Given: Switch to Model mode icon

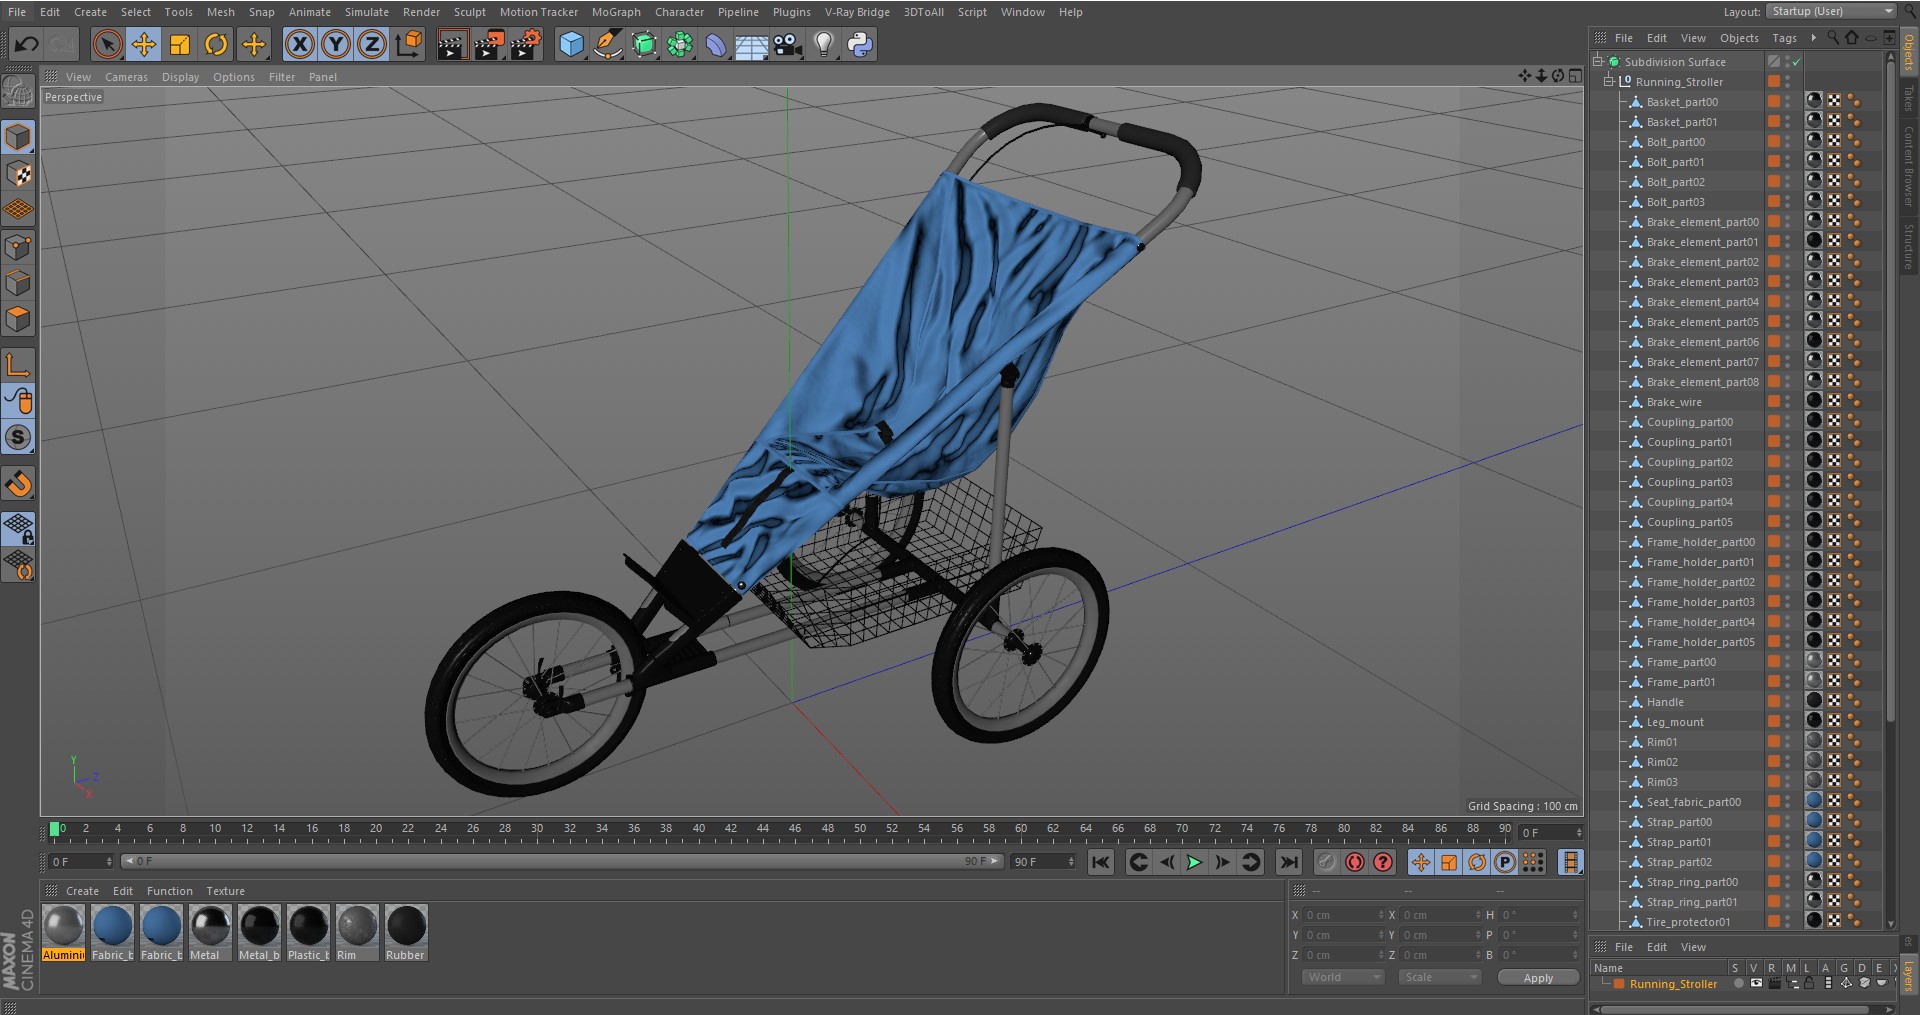Looking at the screenshot, I should tap(18, 137).
